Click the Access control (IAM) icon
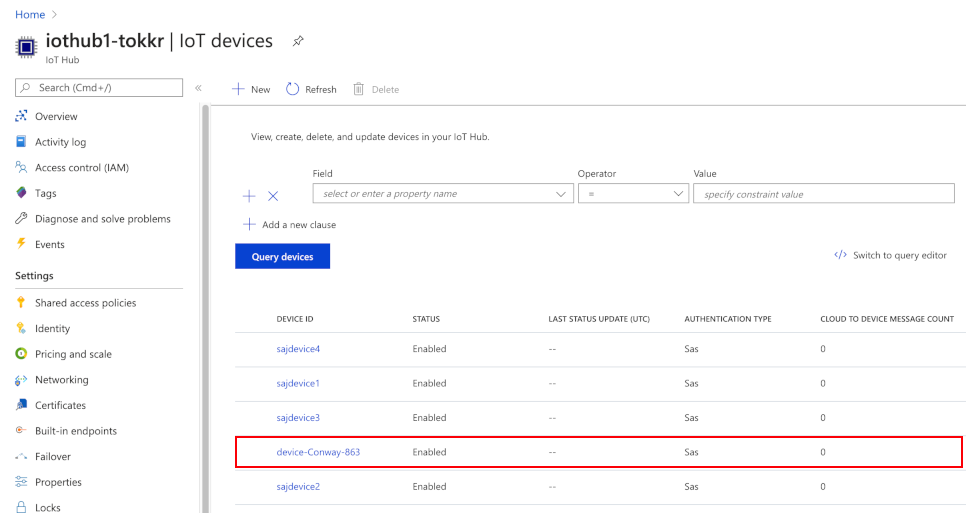Image resolution: width=966 pixels, height=513 pixels. tap(22, 167)
